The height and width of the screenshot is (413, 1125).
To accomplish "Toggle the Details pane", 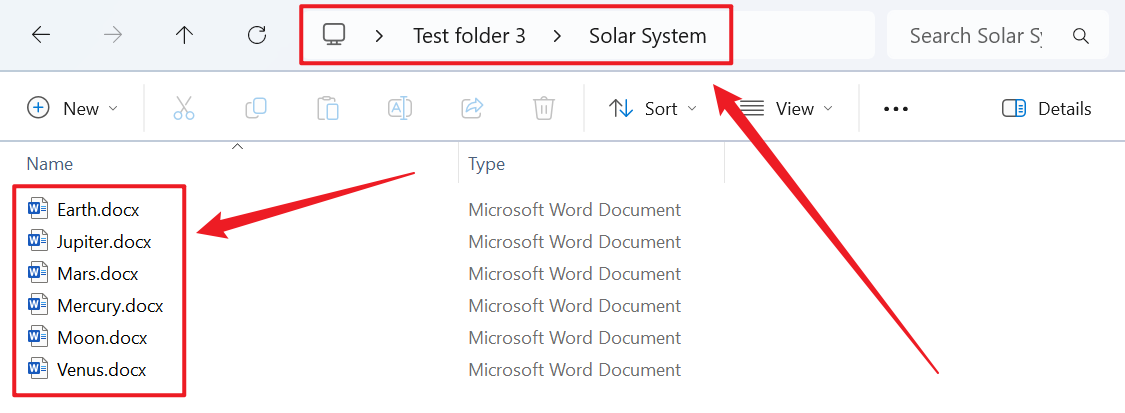I will click(x=1047, y=108).
